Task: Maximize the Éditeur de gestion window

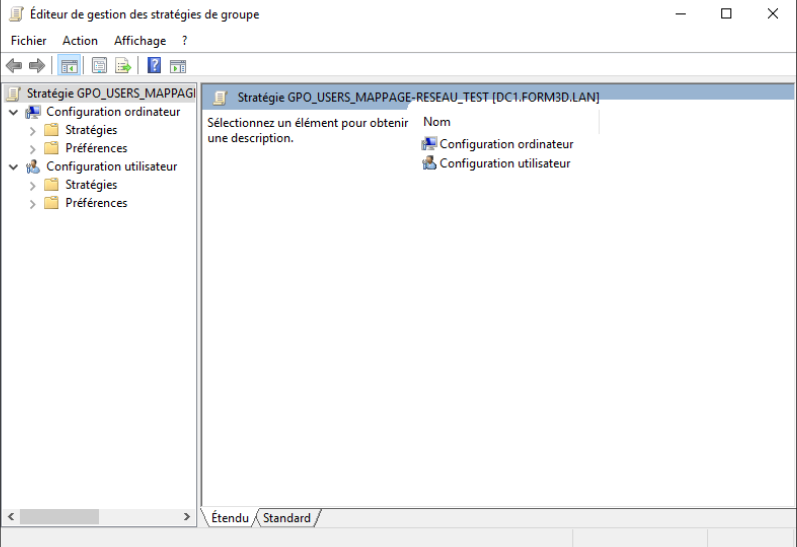Action: point(726,14)
